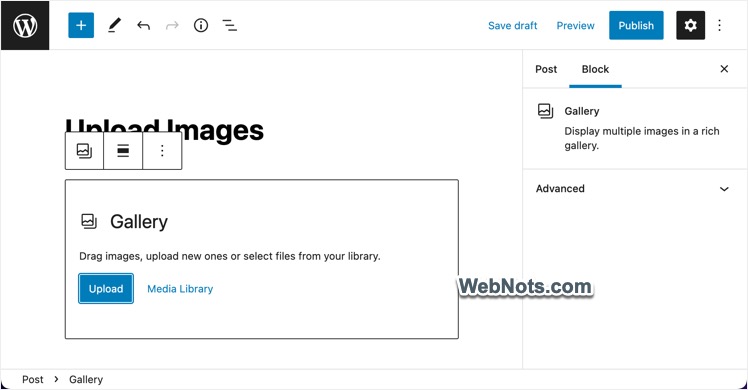Click Gallery in the breadcrumb

click(86, 380)
